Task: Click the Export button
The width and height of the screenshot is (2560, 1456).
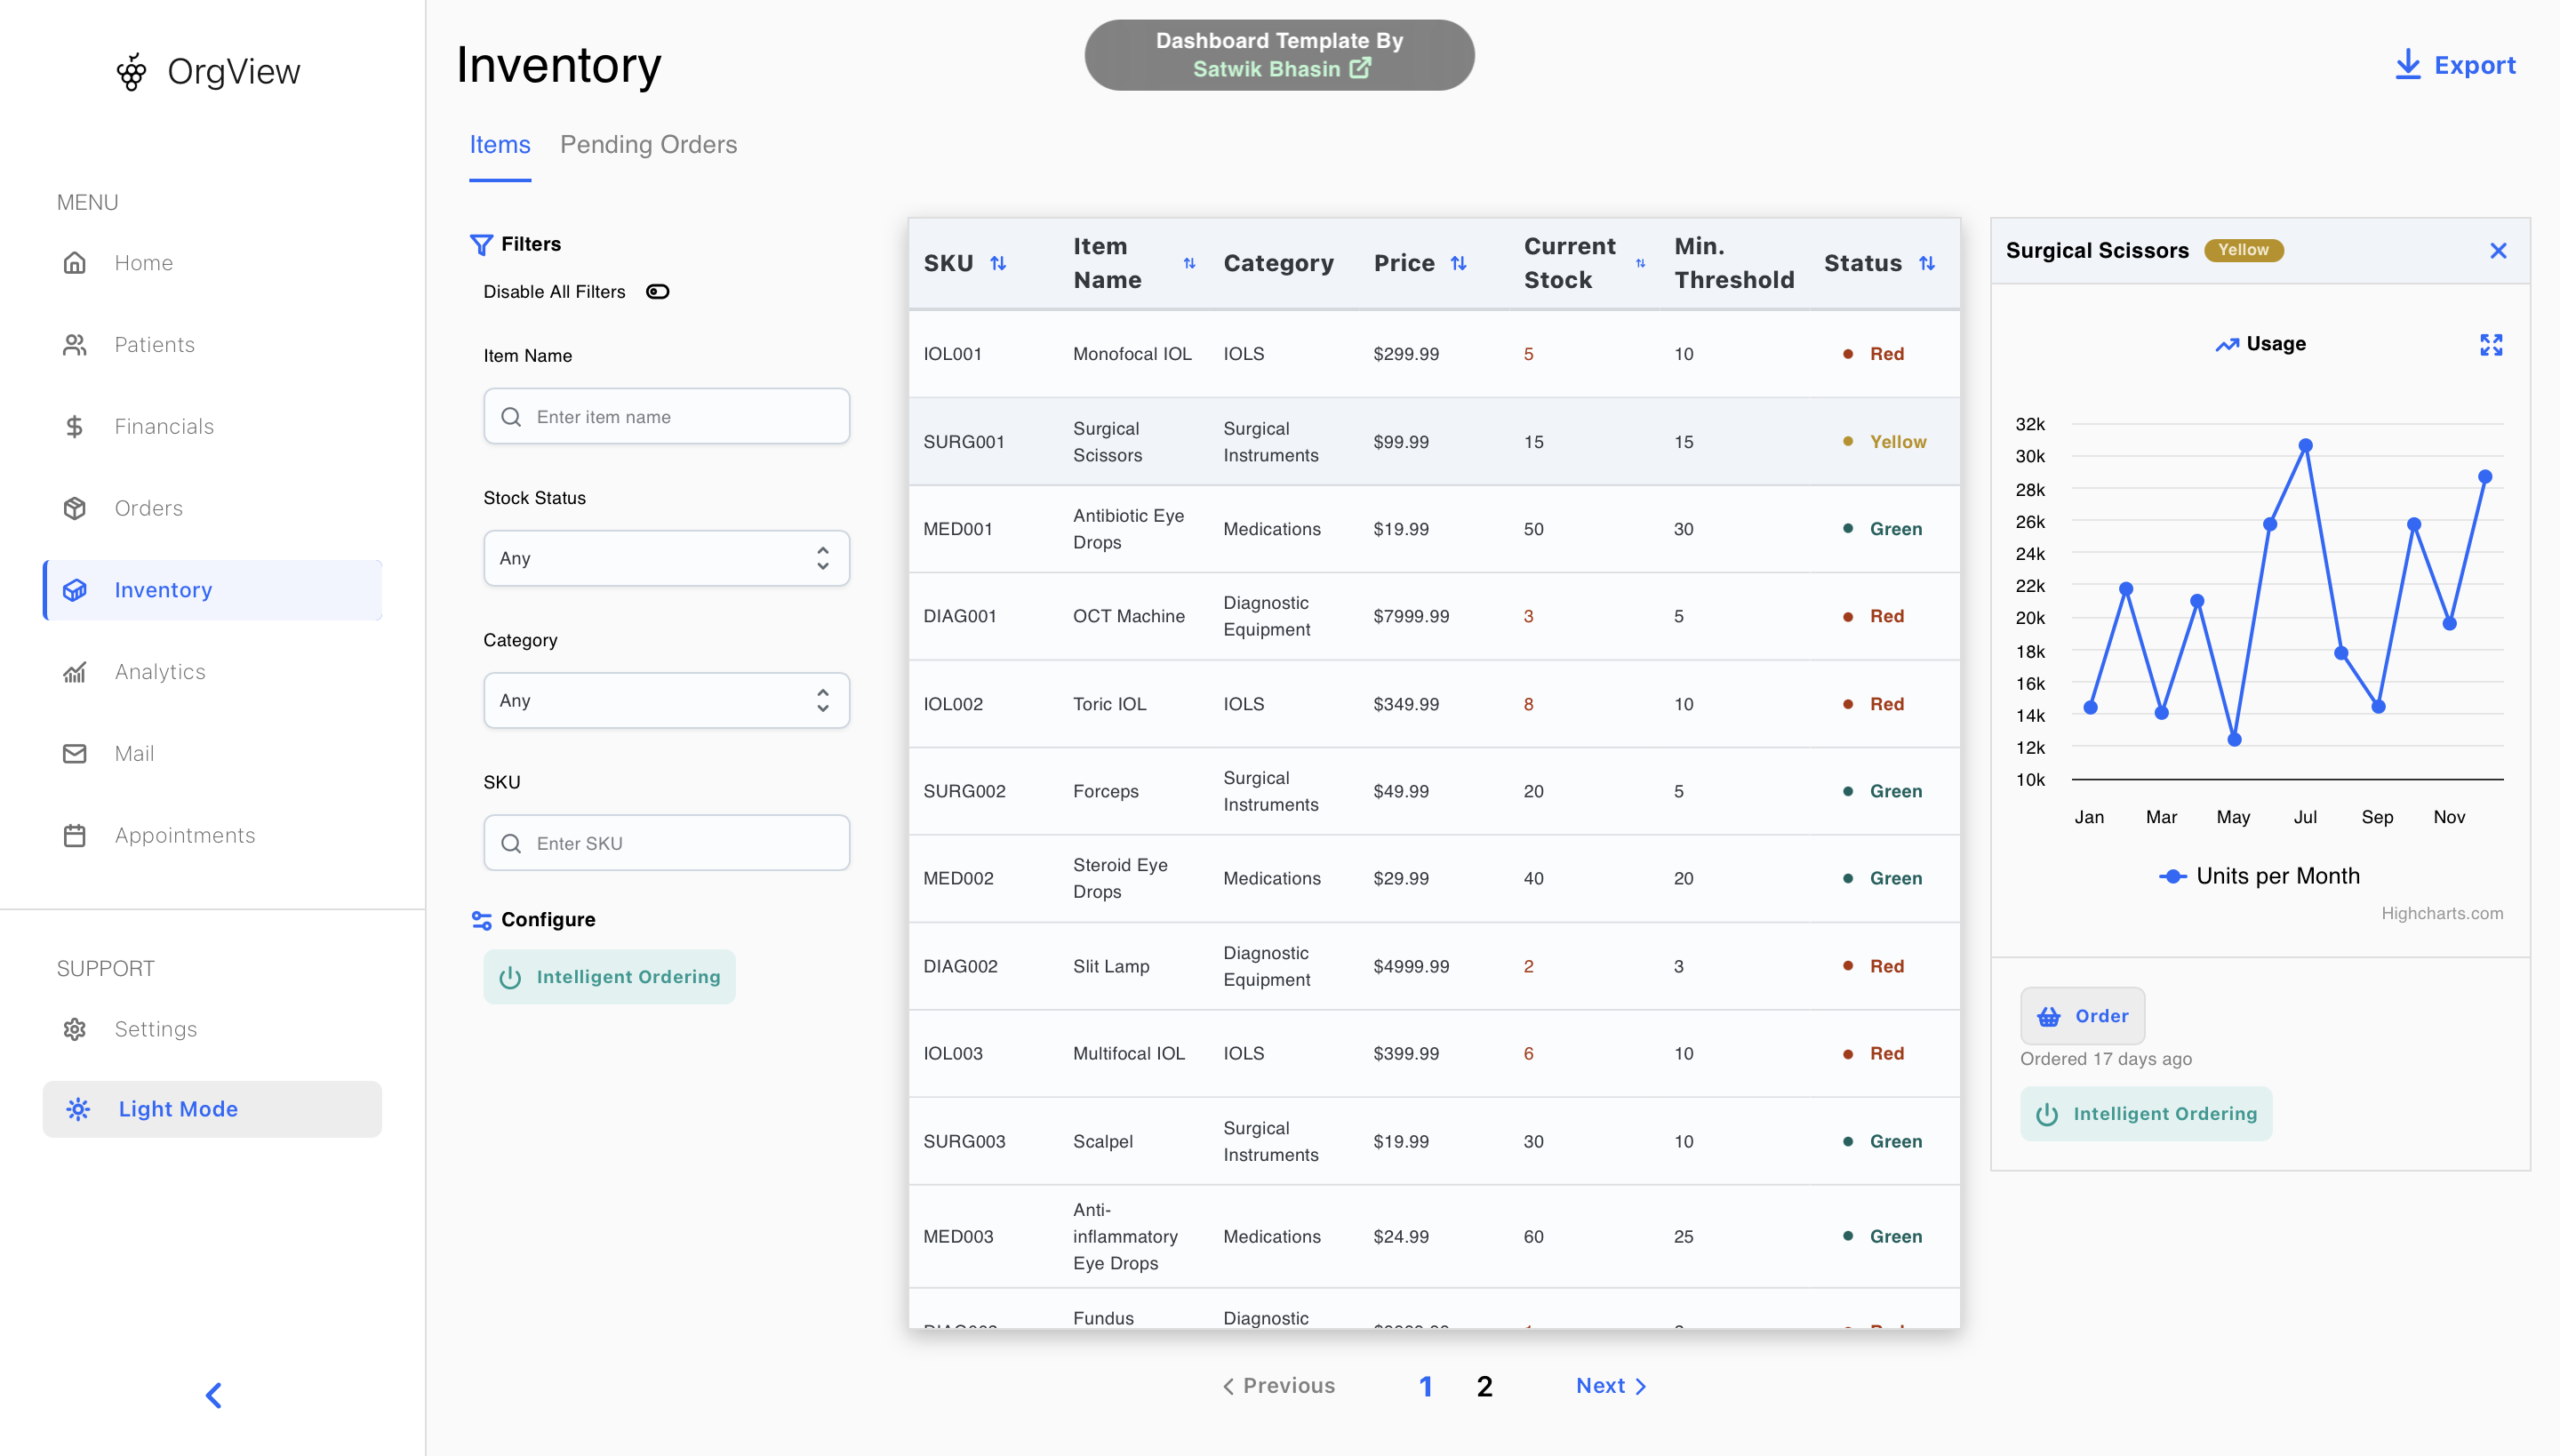Action: click(x=2455, y=66)
